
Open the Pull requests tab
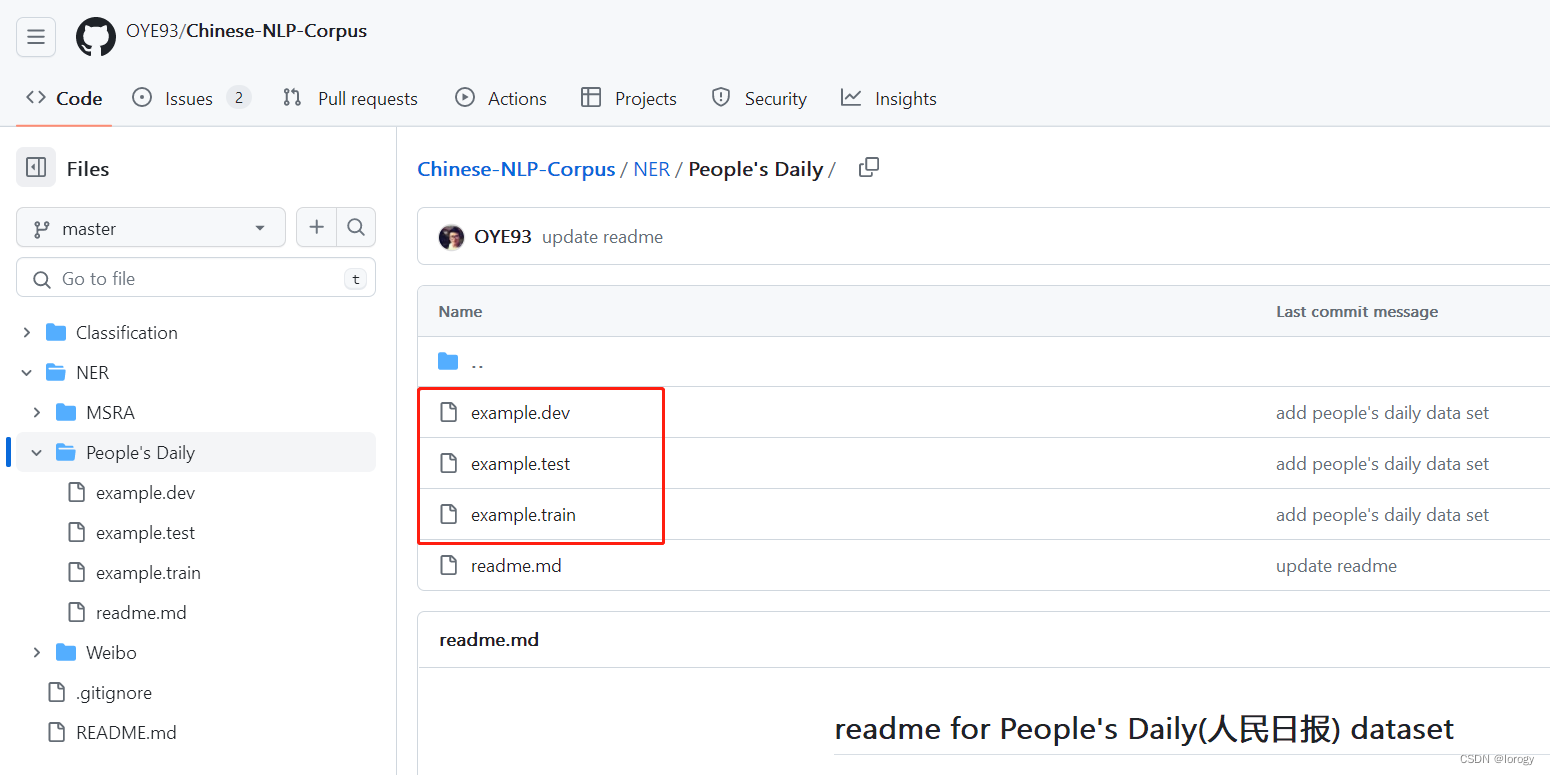[350, 98]
